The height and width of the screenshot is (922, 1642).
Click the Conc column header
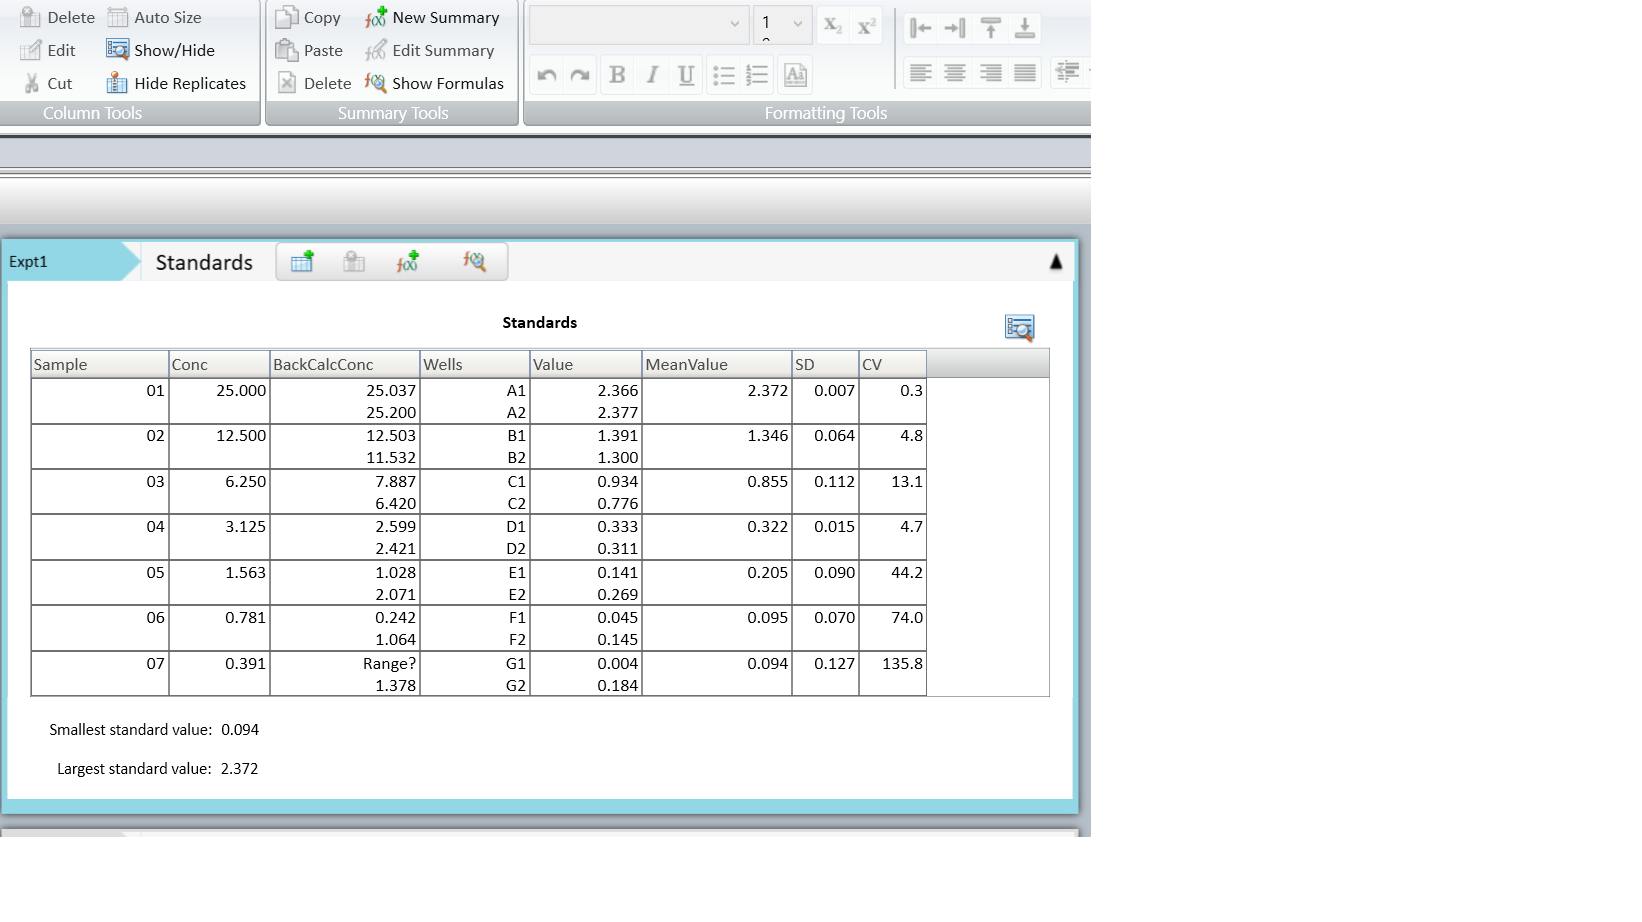219,364
